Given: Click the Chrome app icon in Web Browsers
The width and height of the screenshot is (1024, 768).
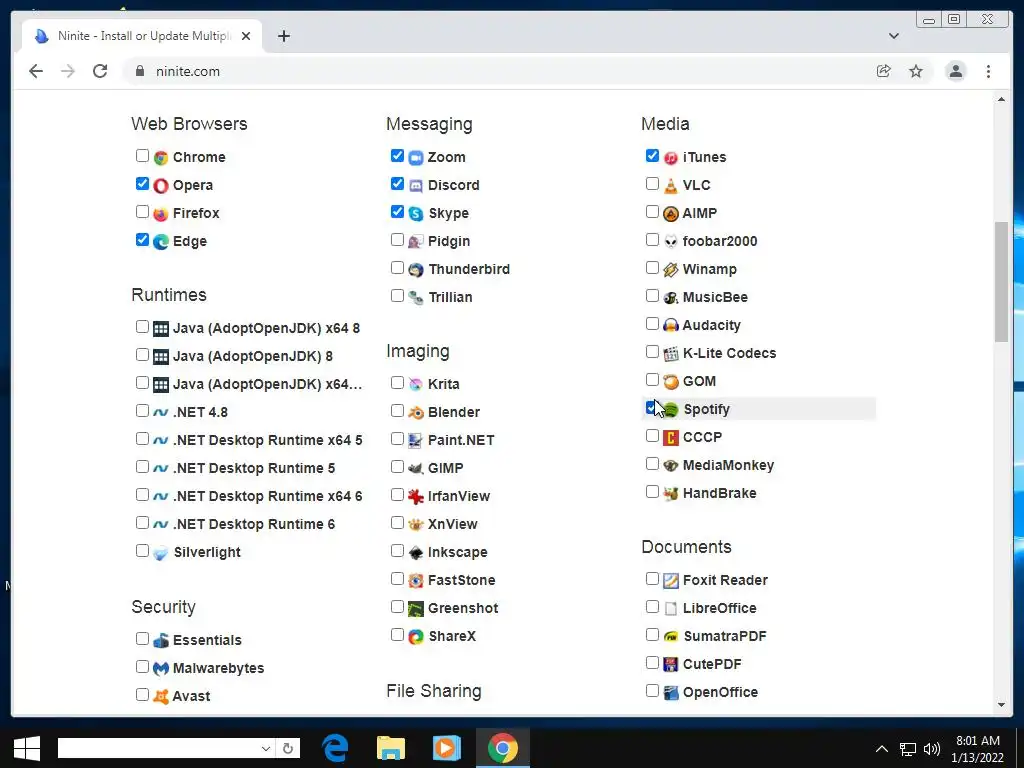Looking at the screenshot, I should click(x=161, y=157).
